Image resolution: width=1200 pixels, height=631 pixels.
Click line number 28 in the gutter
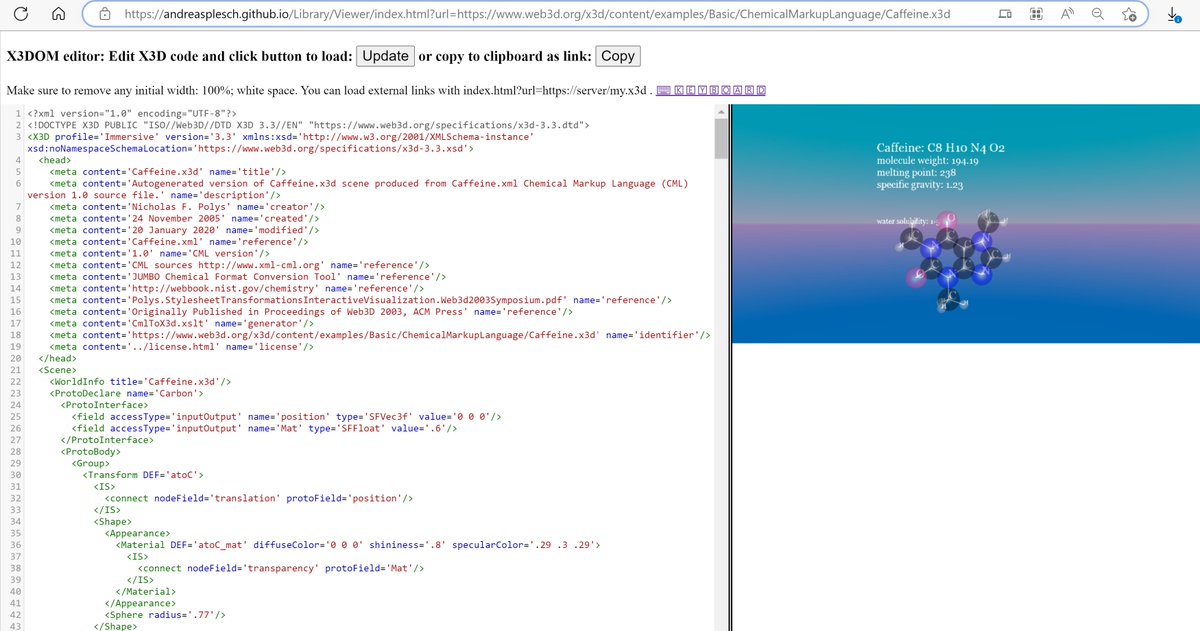coord(15,452)
